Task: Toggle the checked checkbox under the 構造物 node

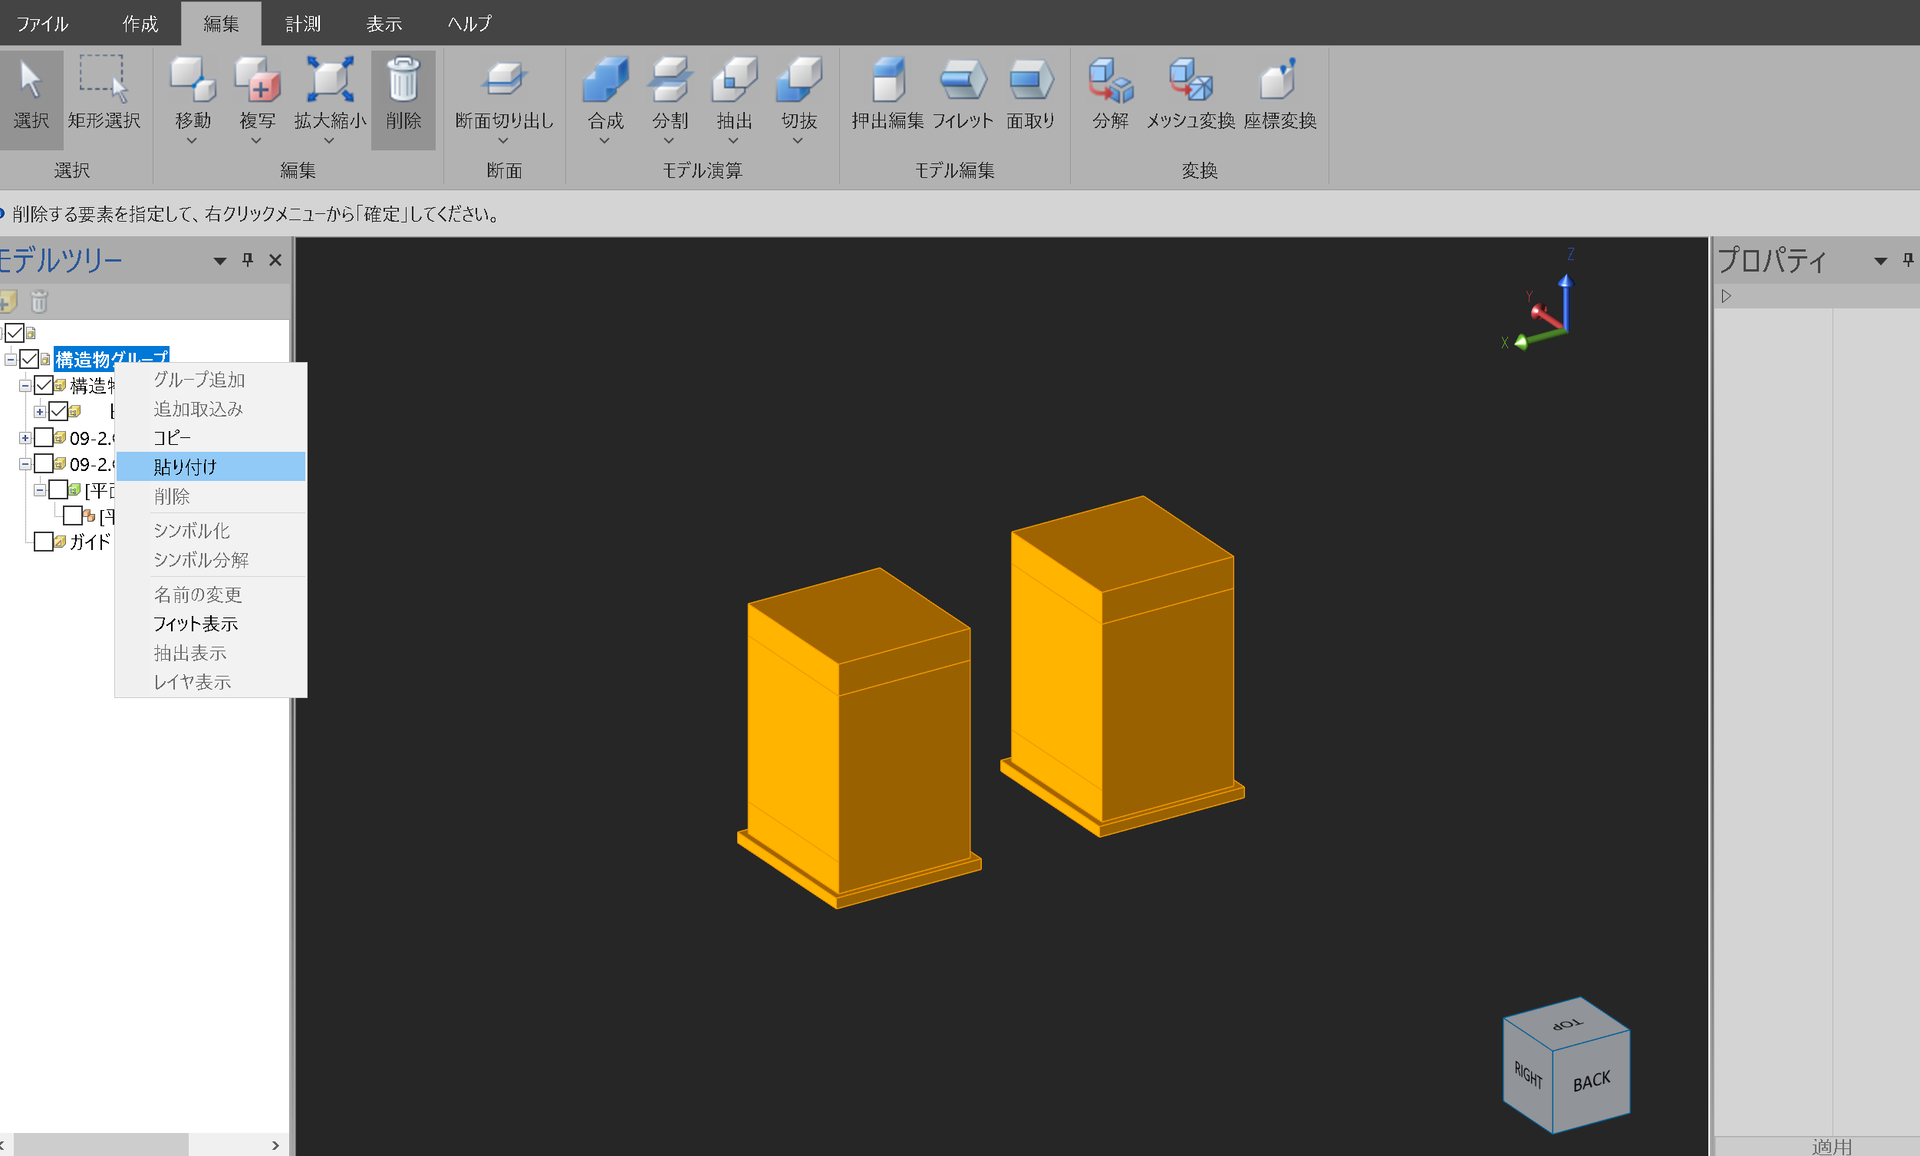Action: pos(58,411)
